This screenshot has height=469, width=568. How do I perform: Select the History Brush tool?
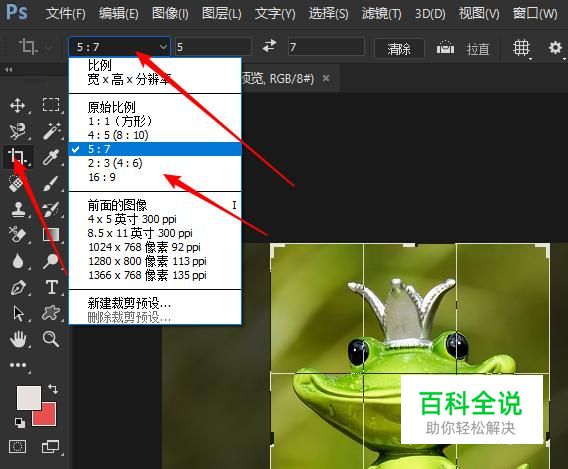[x=51, y=209]
